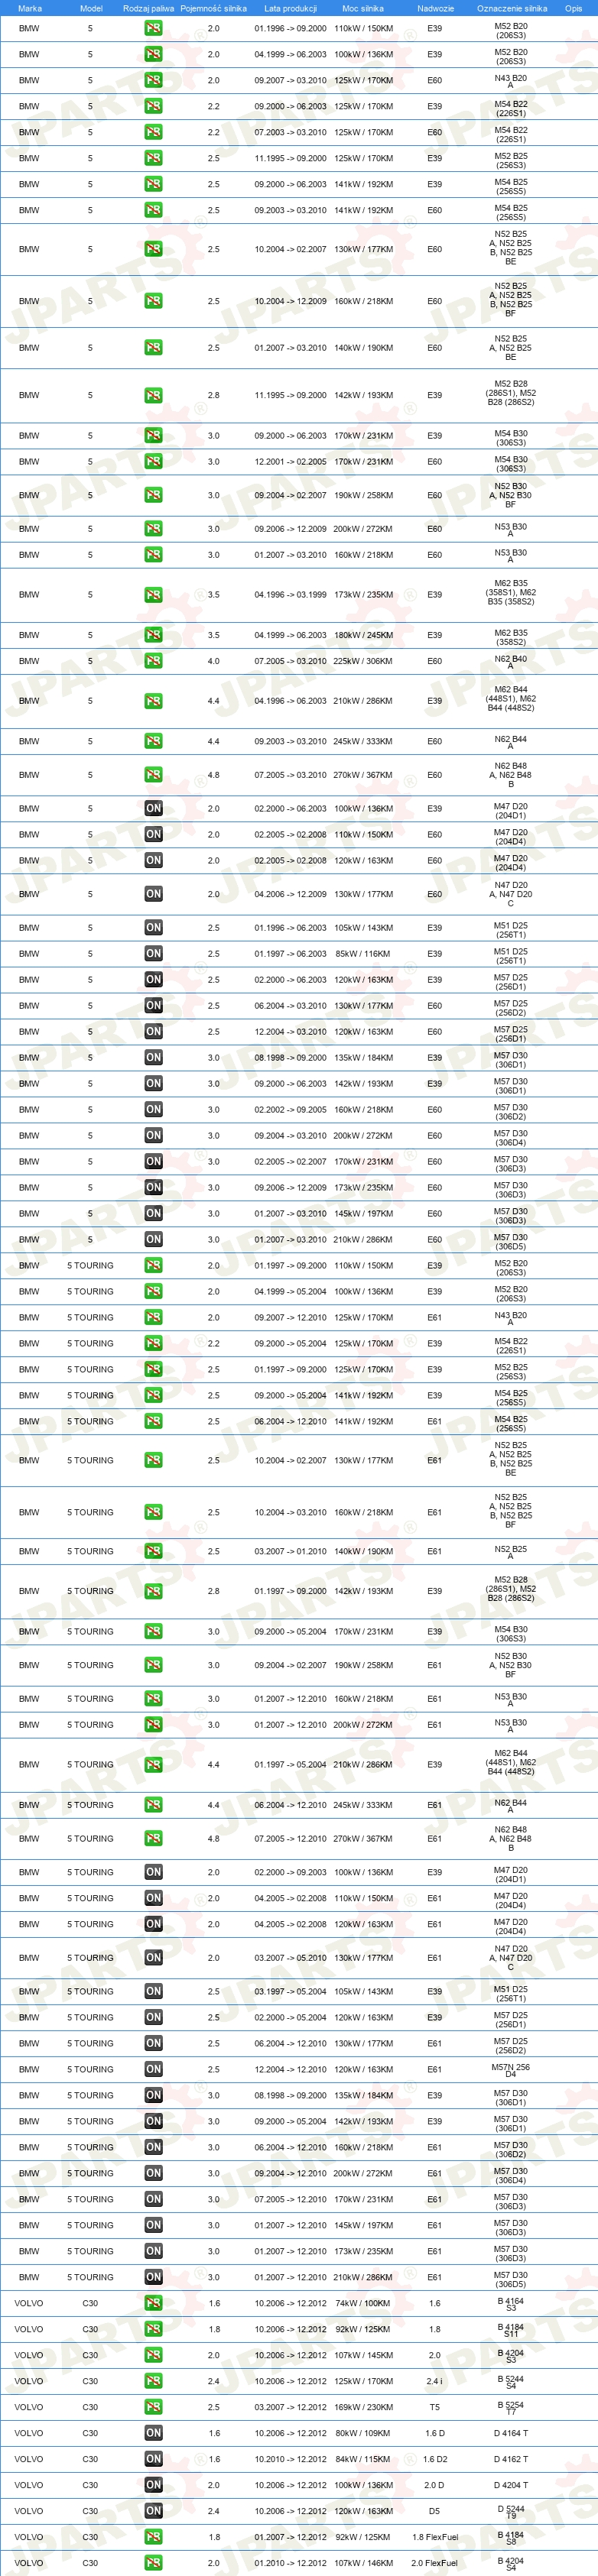Viewport: 598px width, 2576px height.
Task: Click diesel icon in Volvo C30 D5 row
Action: 153,2511
